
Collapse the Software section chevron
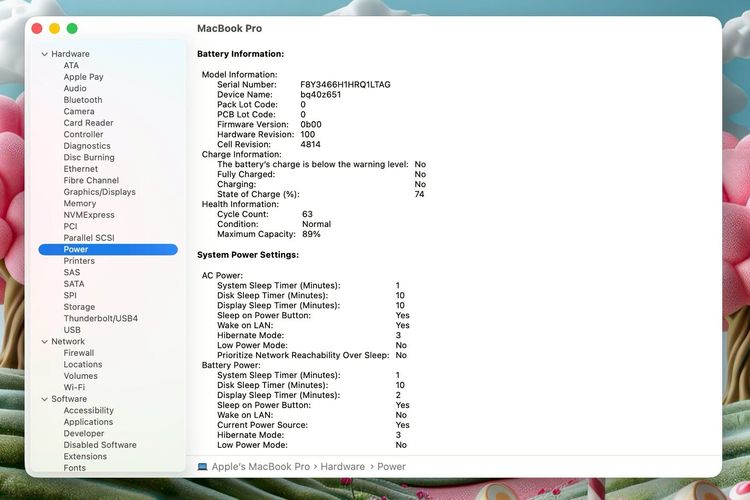coord(44,399)
